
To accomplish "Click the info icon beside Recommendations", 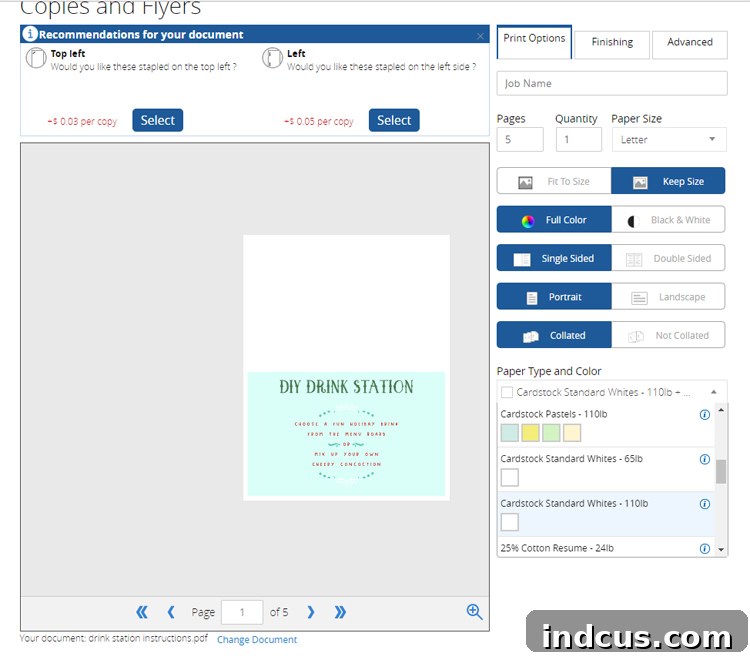I will click(30, 34).
